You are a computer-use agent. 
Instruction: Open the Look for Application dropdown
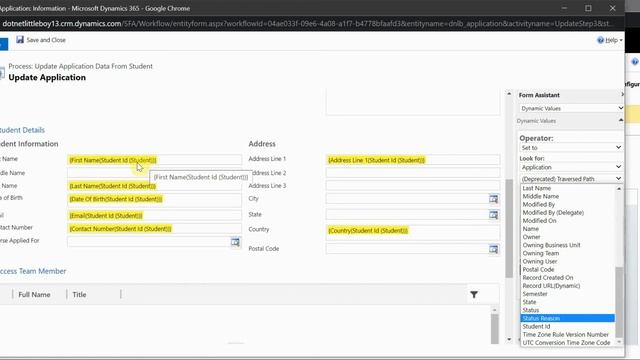[571, 167]
